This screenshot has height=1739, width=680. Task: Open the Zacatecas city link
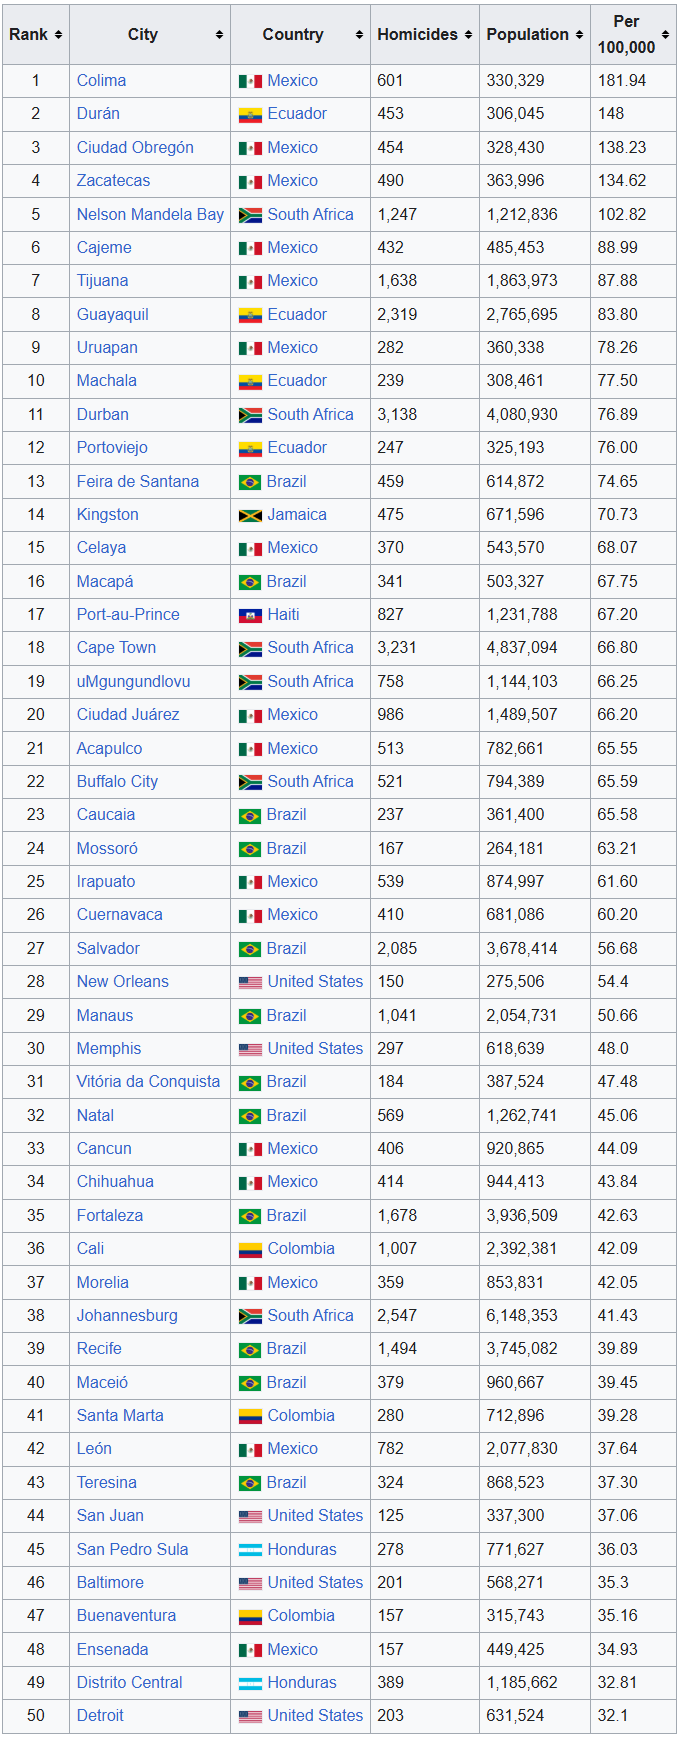[113, 181]
